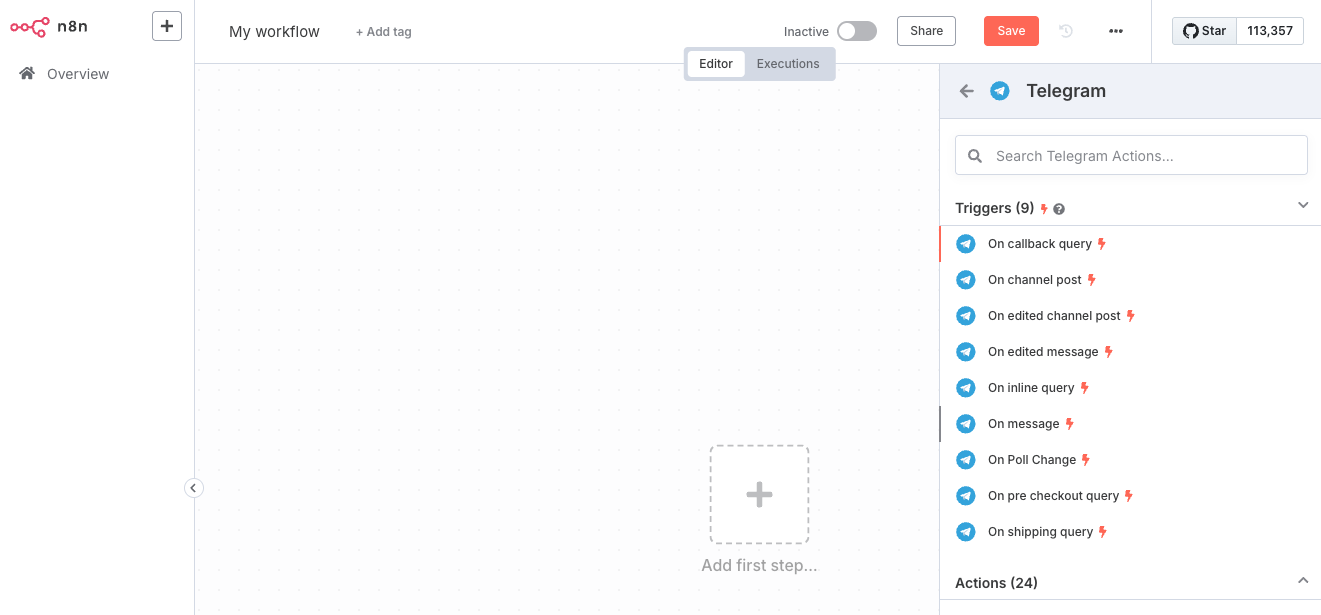
Task: Collapse the left sidebar with chevron
Action: pos(194,488)
